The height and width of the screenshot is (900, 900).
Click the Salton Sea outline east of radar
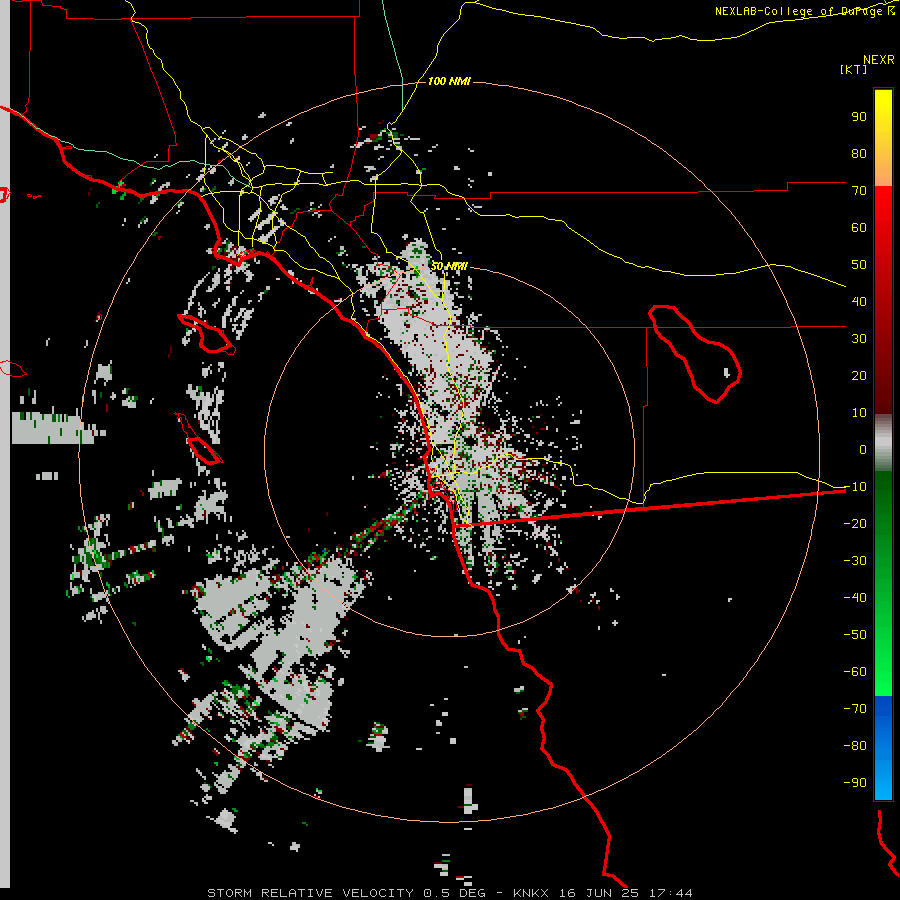(695, 354)
